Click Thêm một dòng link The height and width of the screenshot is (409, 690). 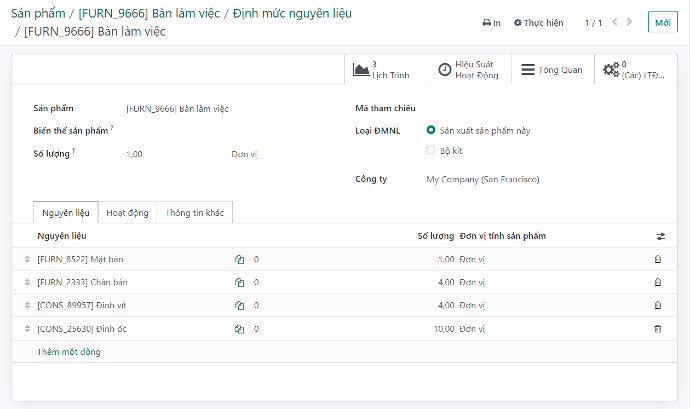69,352
